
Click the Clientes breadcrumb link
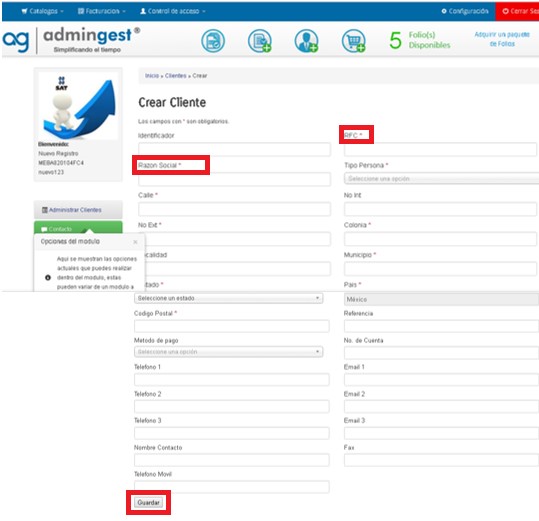(x=175, y=76)
